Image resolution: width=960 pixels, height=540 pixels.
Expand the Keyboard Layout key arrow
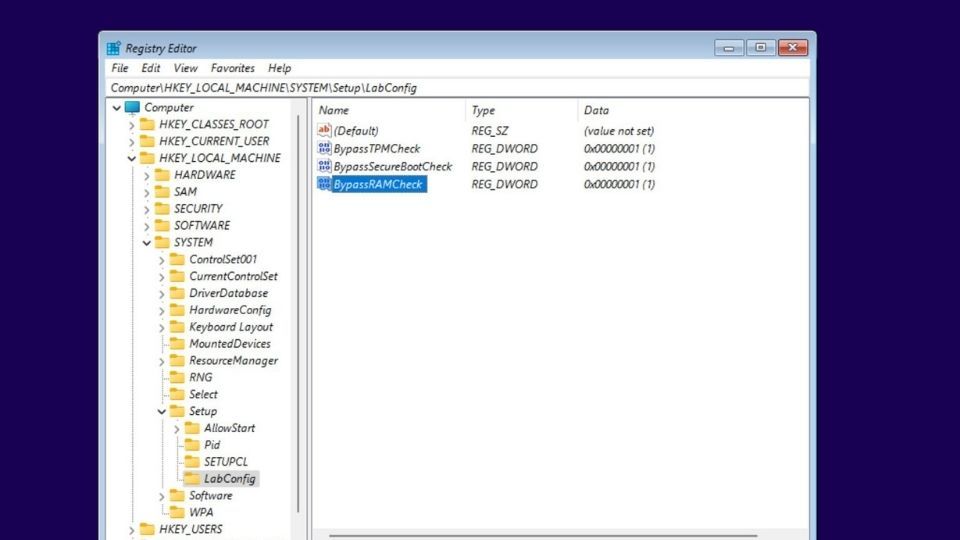point(162,328)
